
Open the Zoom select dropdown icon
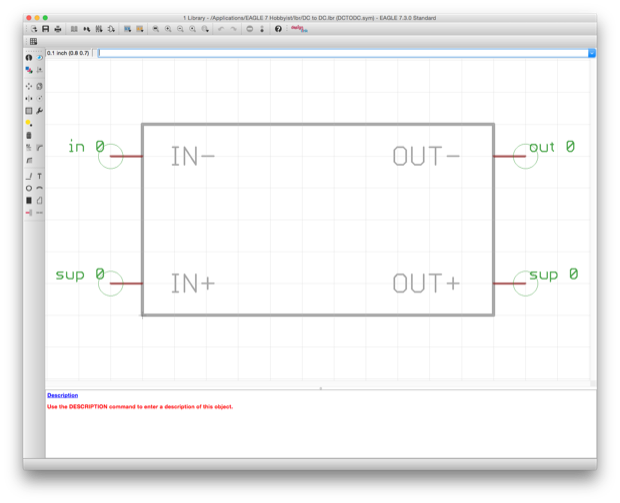(x=205, y=29)
